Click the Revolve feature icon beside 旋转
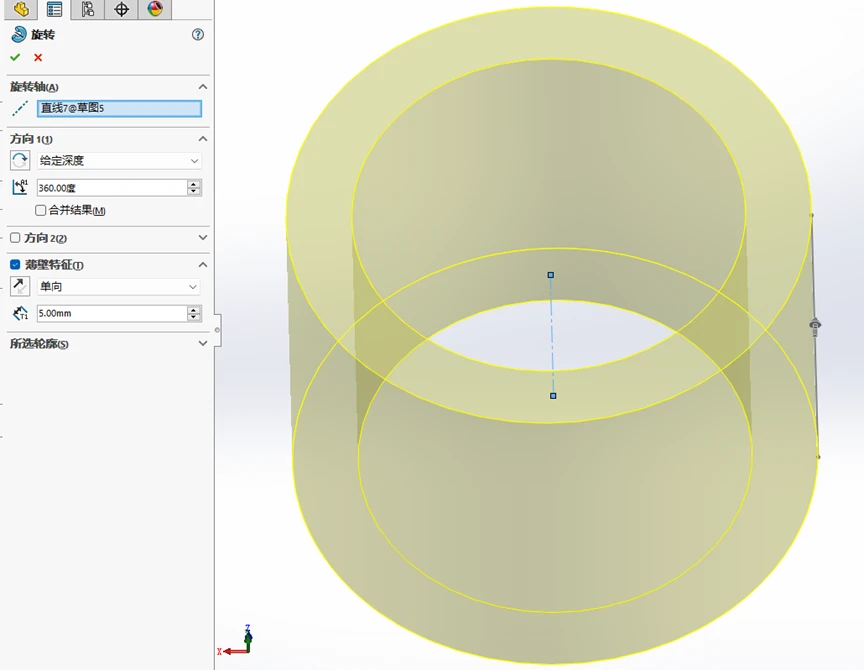 [x=18, y=34]
